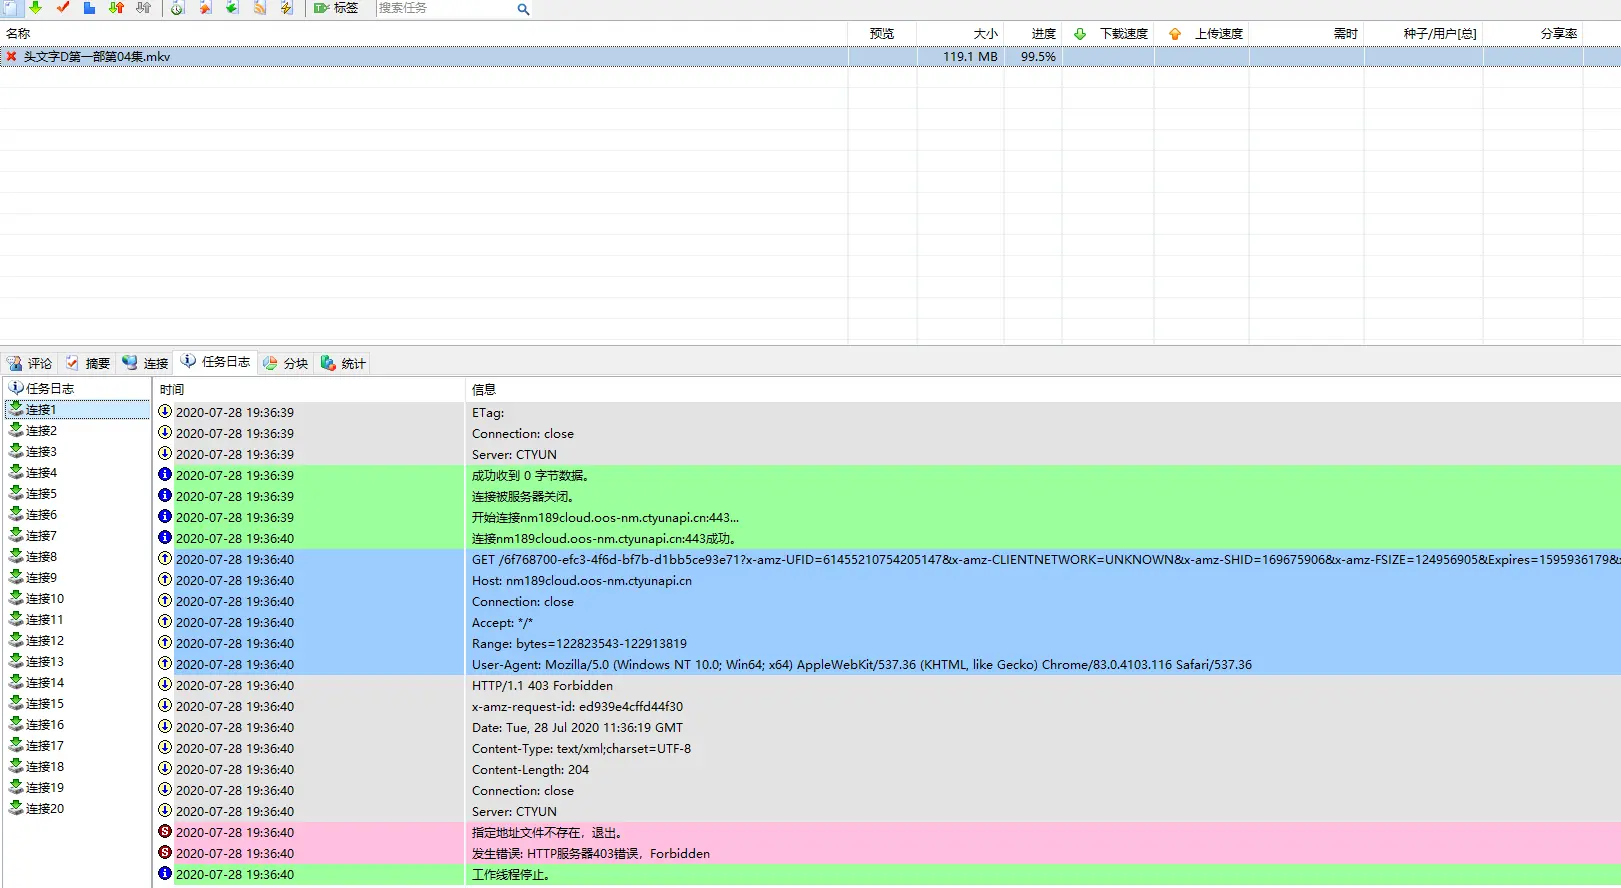This screenshot has height=888, width=1621.
Task: Click the magnifier search icon
Action: tap(523, 9)
